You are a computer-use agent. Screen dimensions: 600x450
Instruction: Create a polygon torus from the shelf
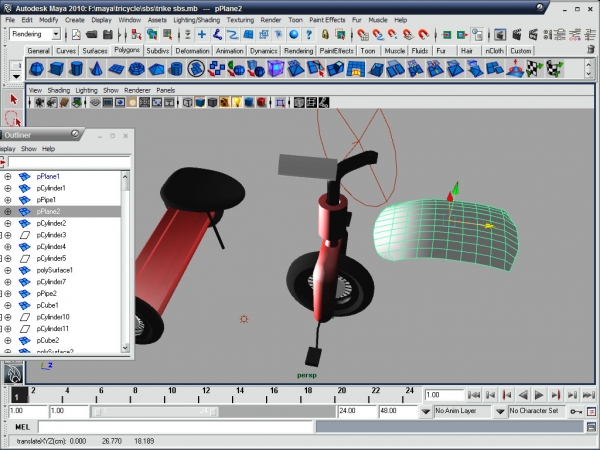coord(136,69)
